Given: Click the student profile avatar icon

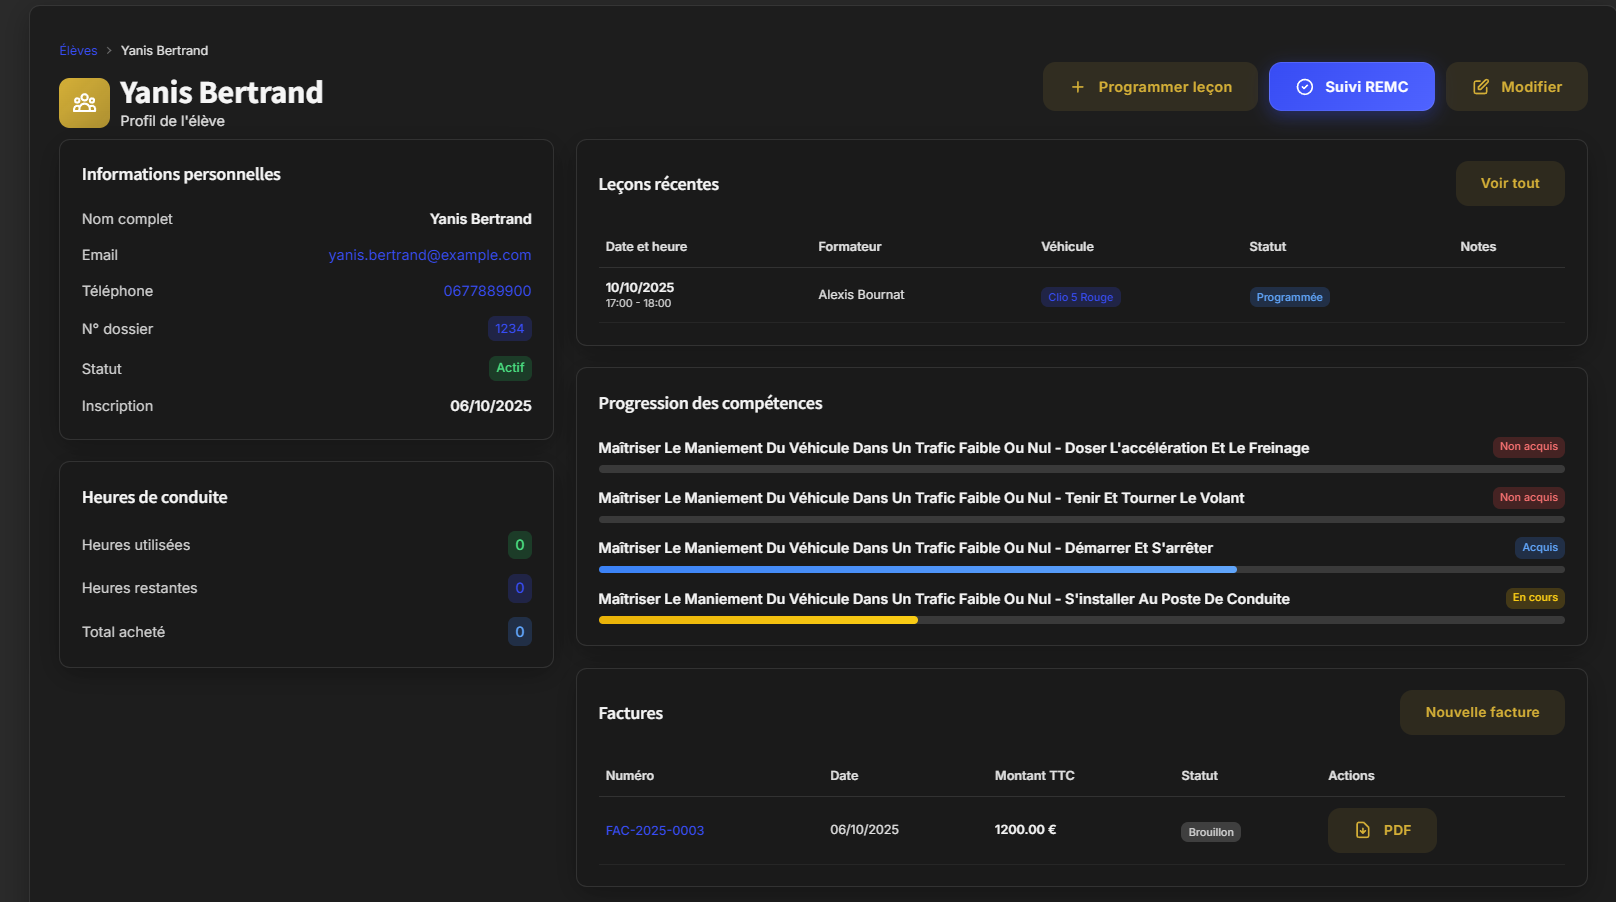Looking at the screenshot, I should 84,103.
